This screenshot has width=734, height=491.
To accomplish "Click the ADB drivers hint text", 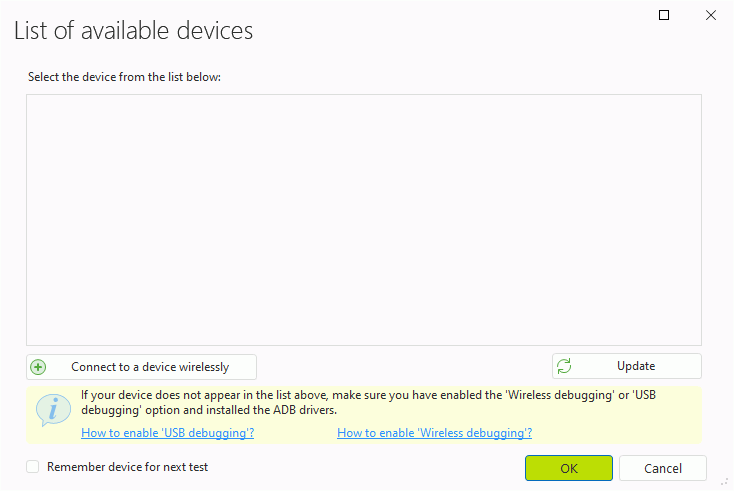I will tap(368, 403).
